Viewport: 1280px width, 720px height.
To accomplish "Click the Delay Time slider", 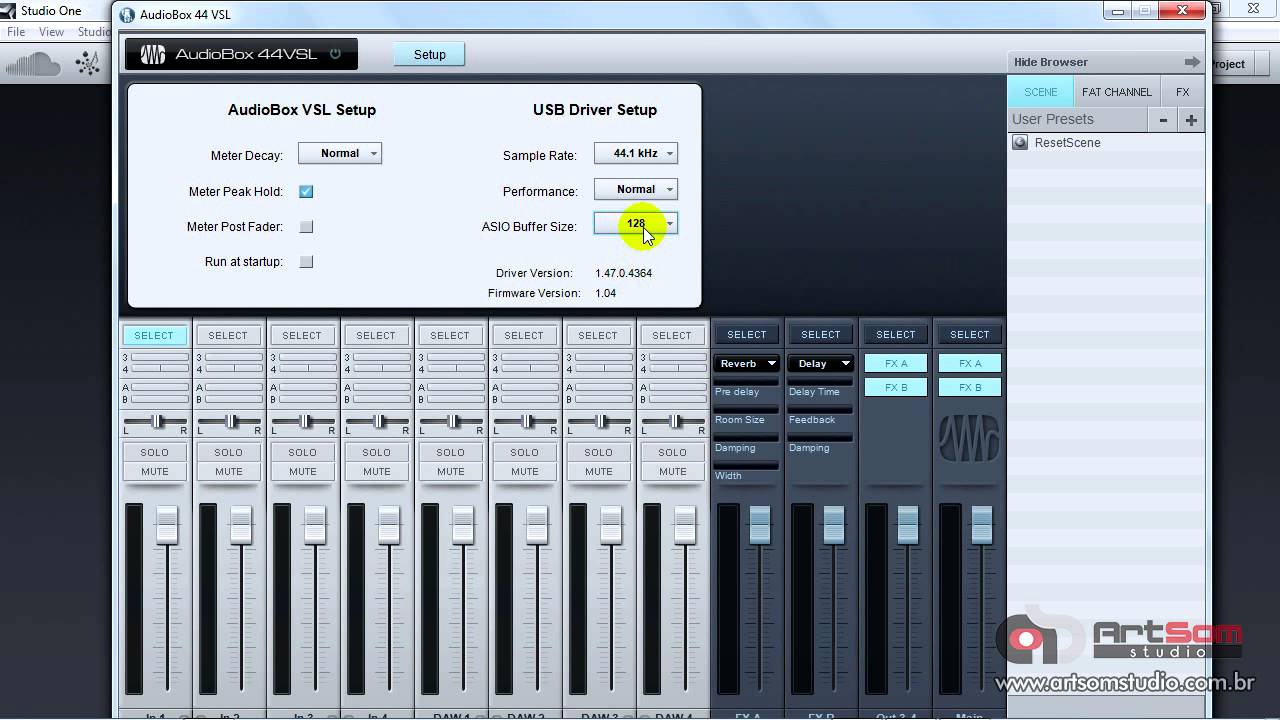I will [x=820, y=382].
